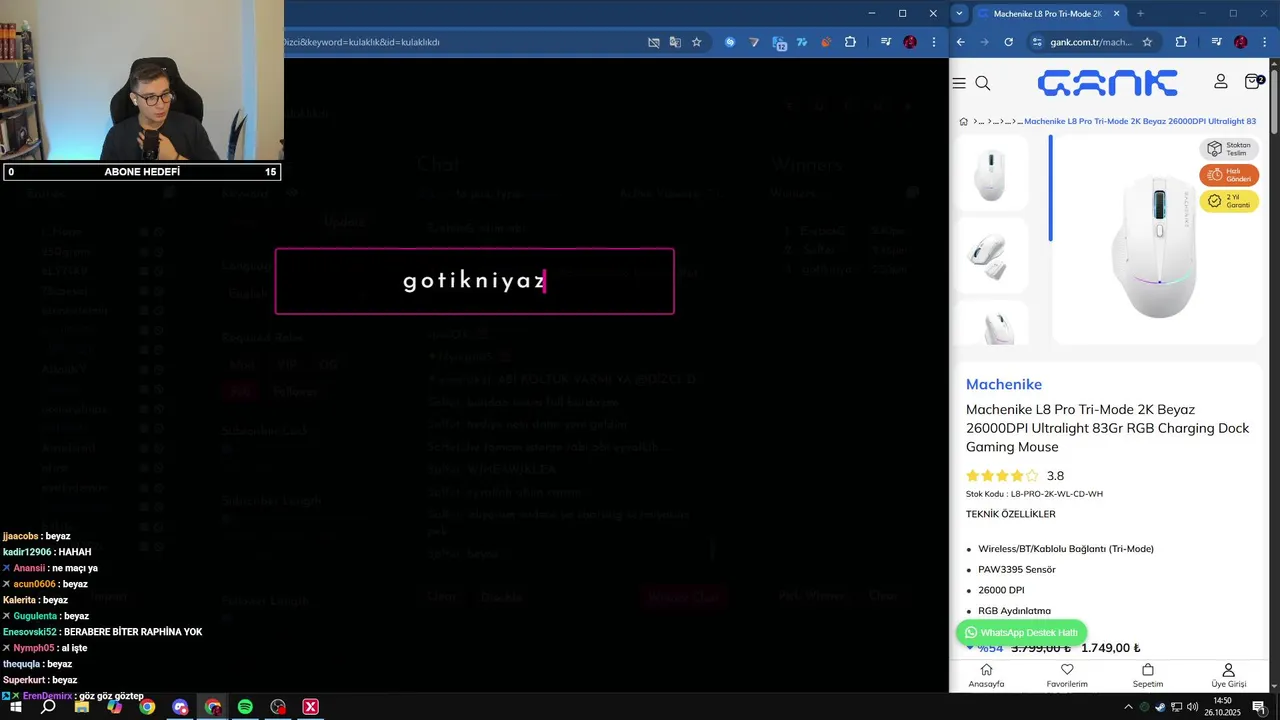Click the GANK logo
This screenshot has width=1280, height=720.
1107,83
